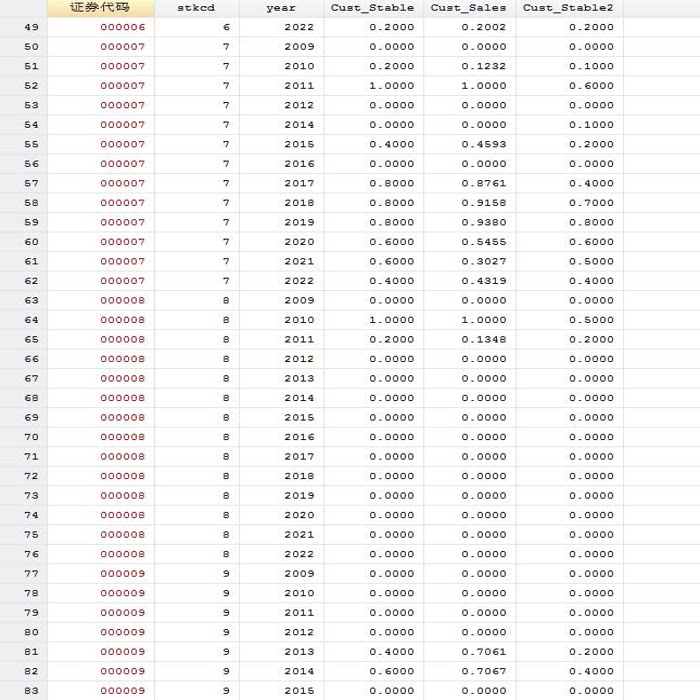The width and height of the screenshot is (700, 700).
Task: Click the Cust_Sales value 0.4593
Action: pyautogui.click(x=486, y=144)
